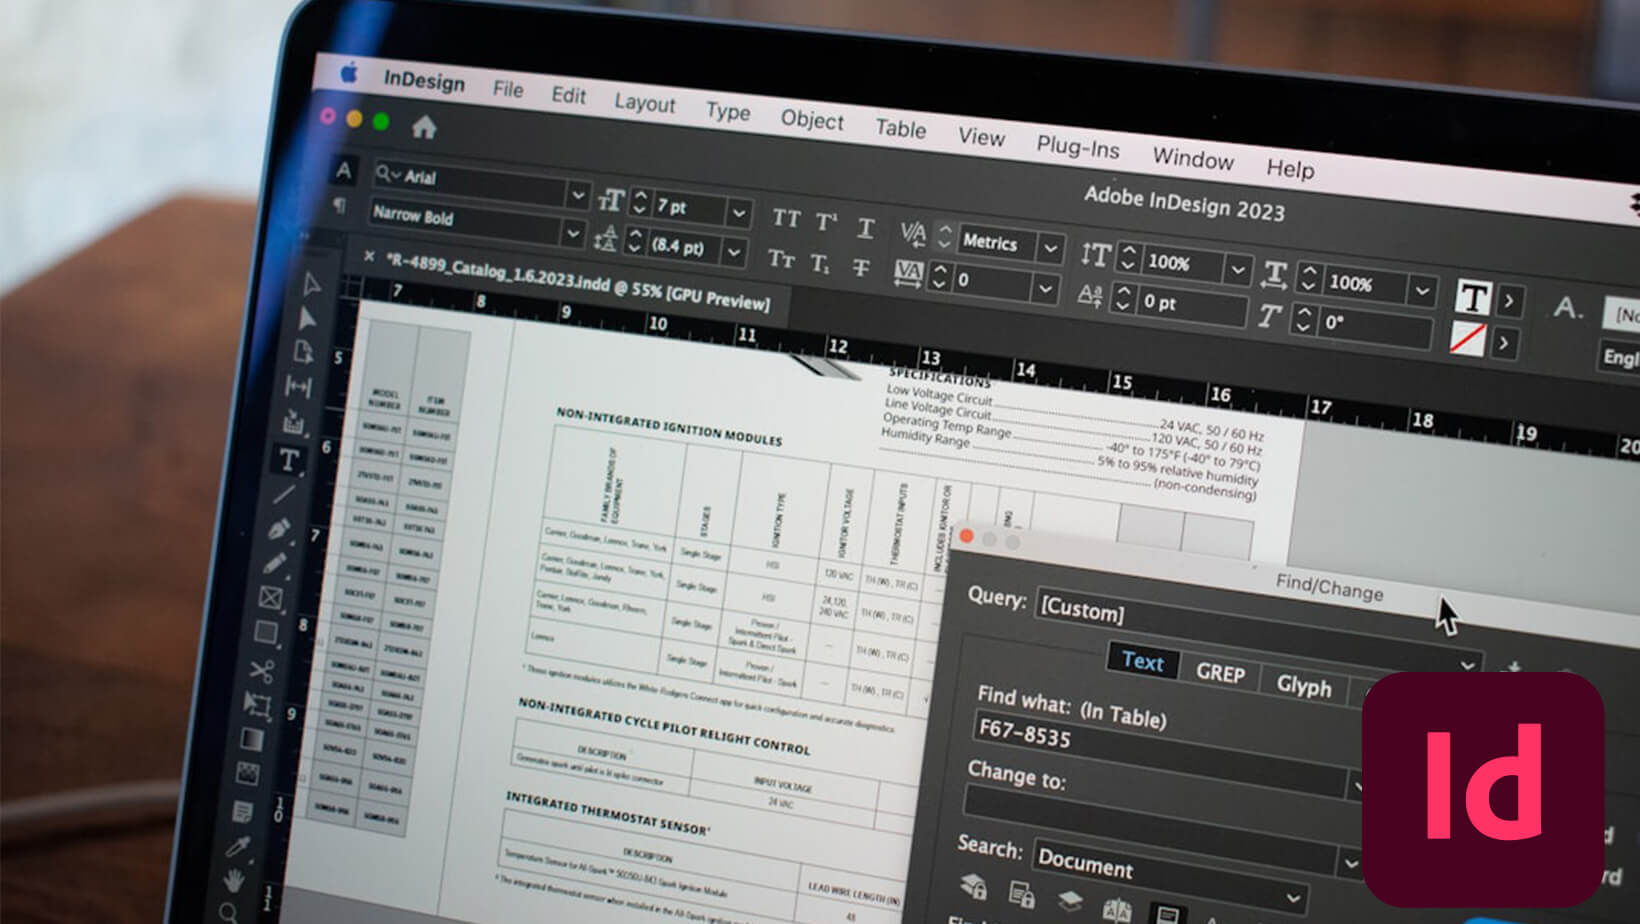Open the Table menu in the menu bar
Screen dimensions: 1640x924
[898, 130]
